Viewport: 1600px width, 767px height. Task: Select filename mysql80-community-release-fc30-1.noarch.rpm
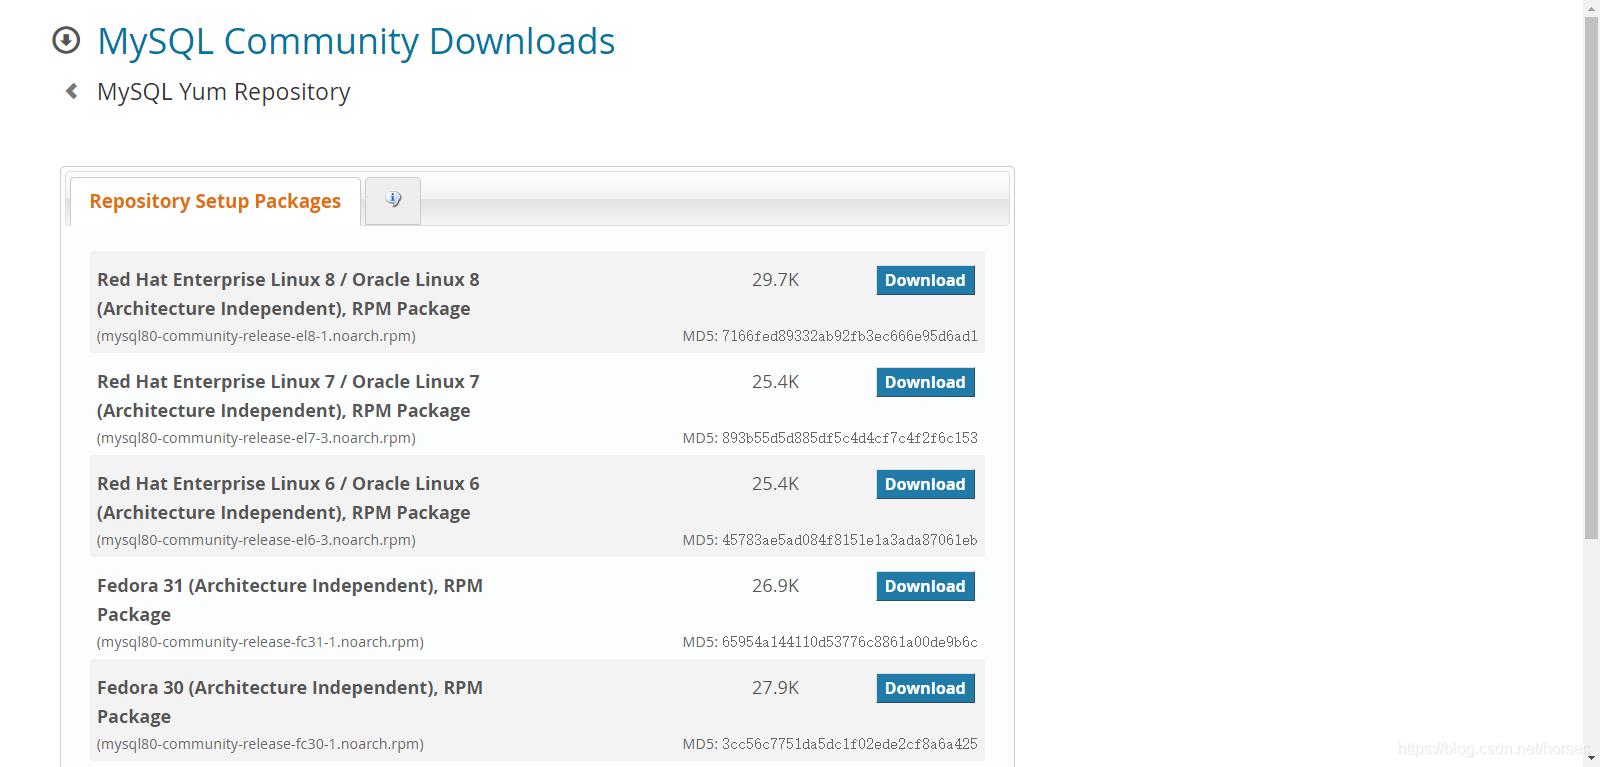[260, 744]
